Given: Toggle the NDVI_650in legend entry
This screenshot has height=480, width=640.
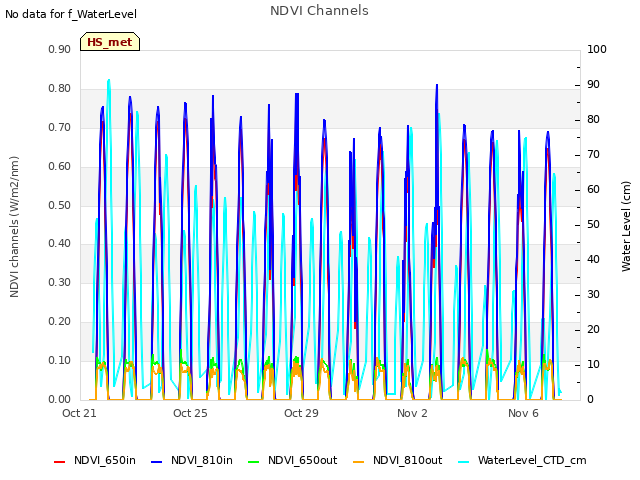Looking at the screenshot, I should (x=95, y=460).
